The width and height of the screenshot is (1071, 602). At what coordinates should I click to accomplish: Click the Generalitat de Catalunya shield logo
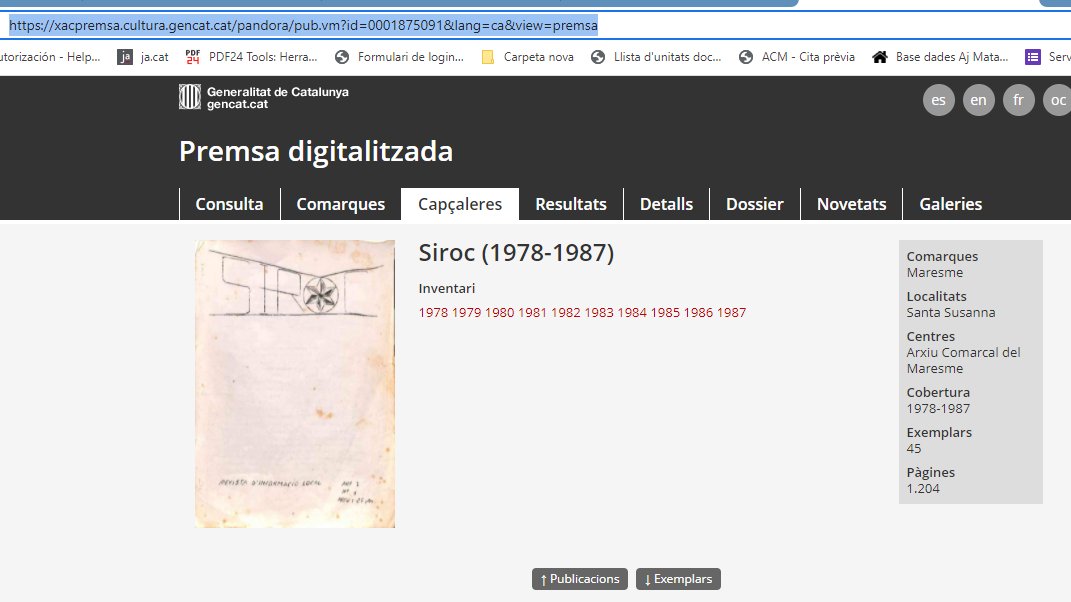click(x=189, y=97)
